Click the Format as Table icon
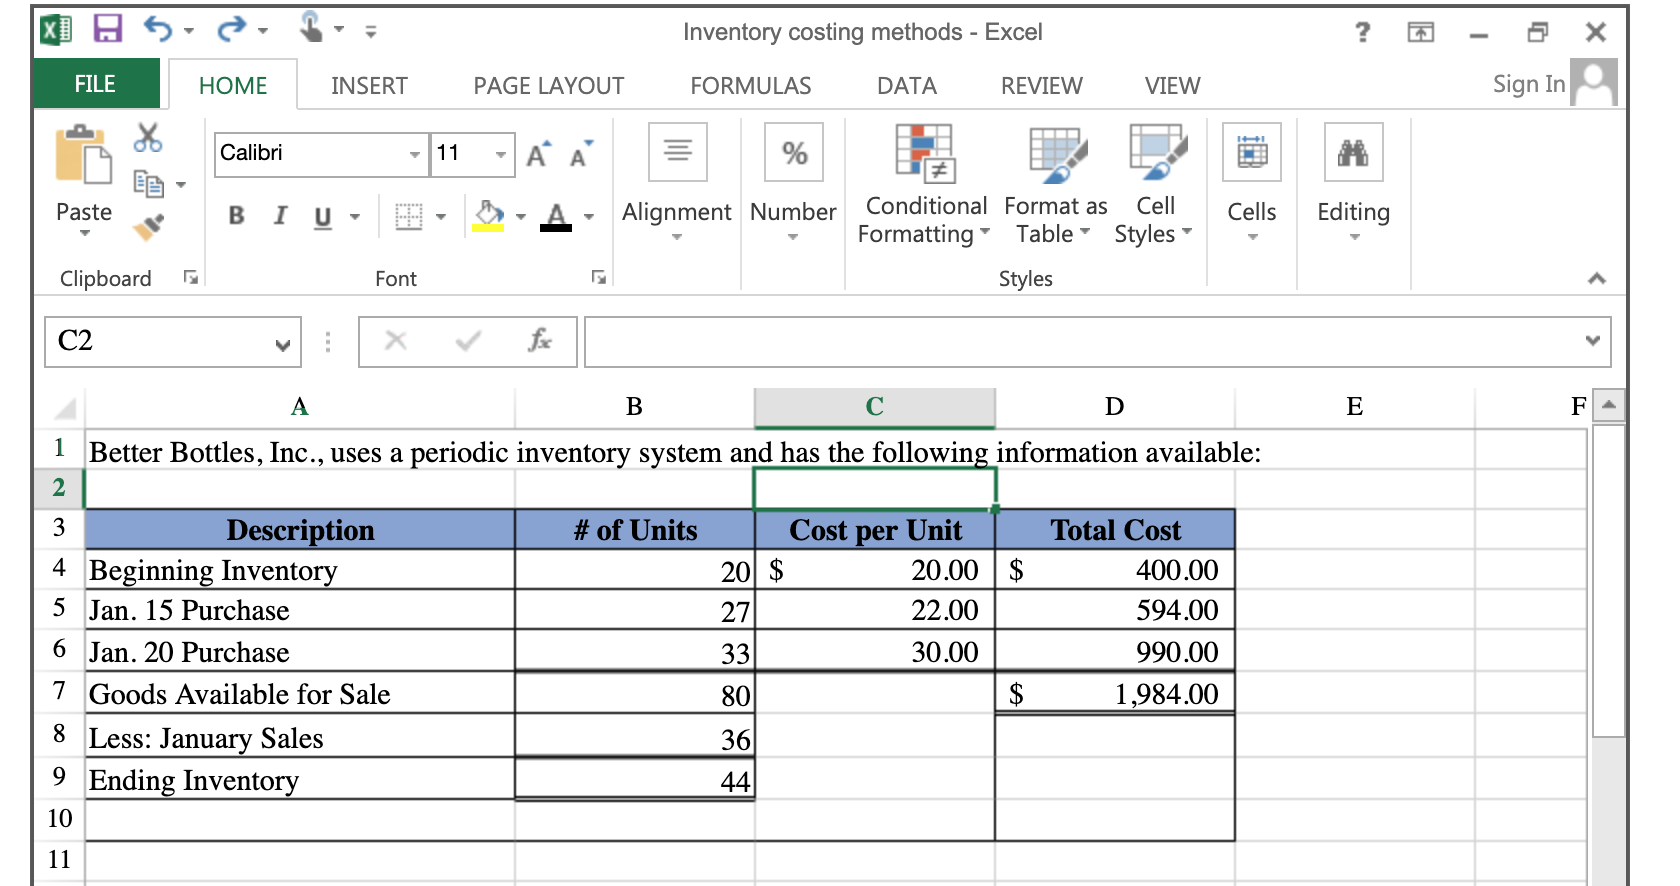The width and height of the screenshot is (1680, 886). coord(1057,154)
